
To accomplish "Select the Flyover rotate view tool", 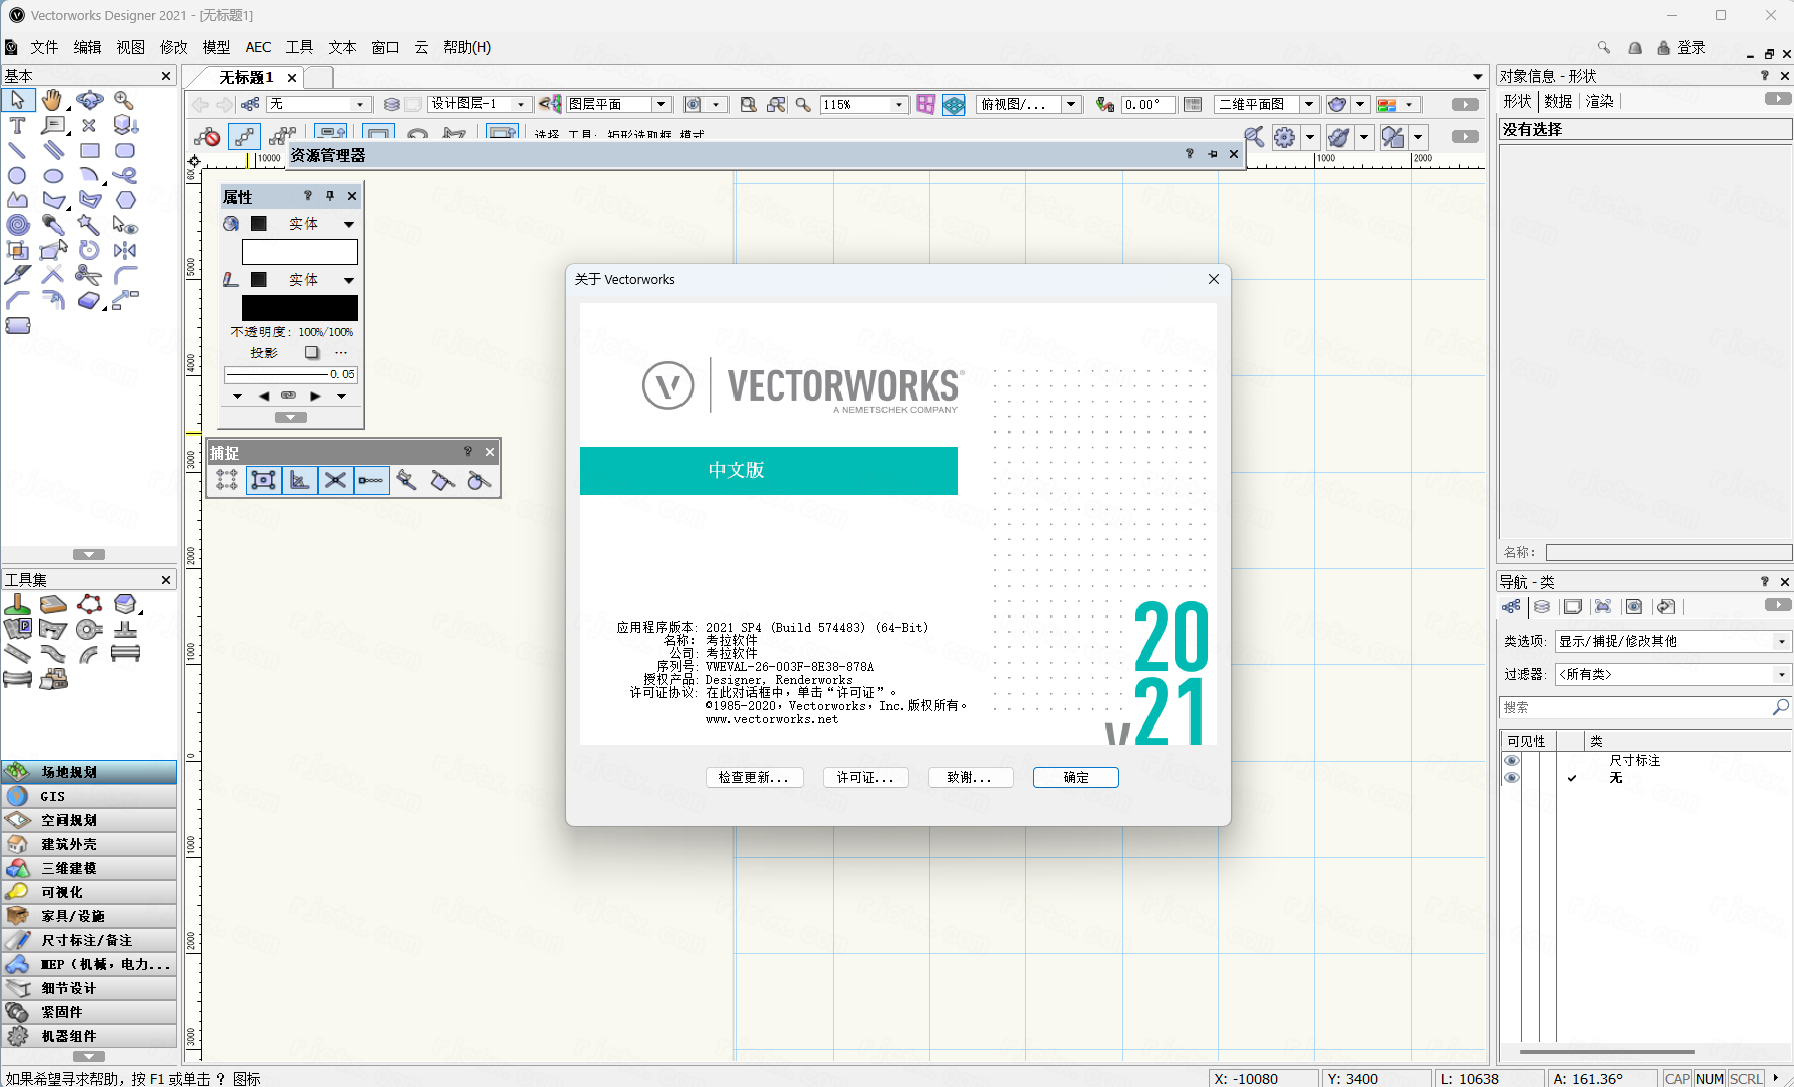I will pos(89,100).
